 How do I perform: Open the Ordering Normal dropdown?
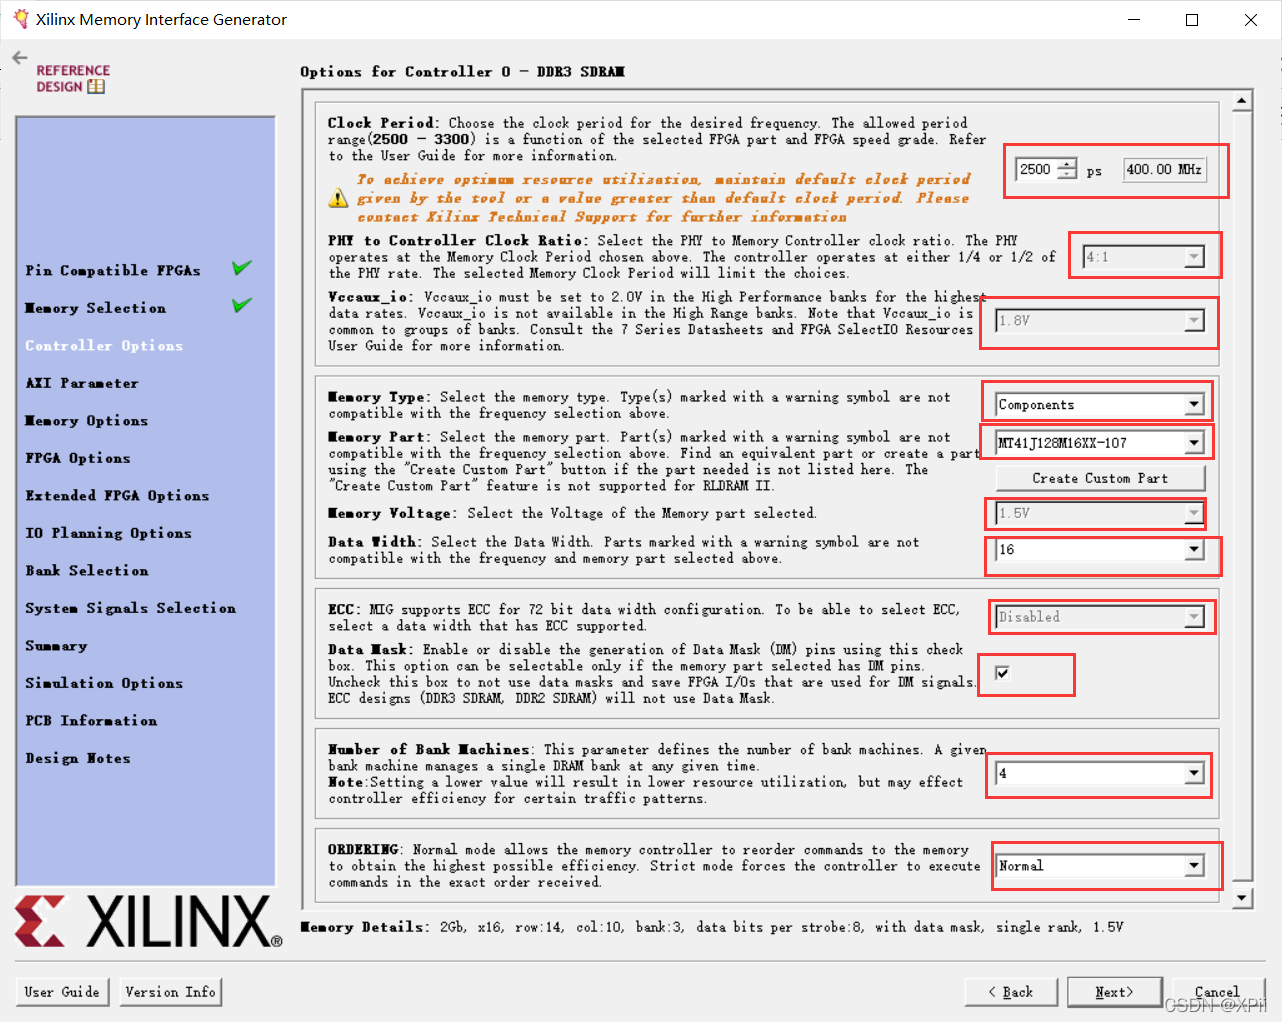1100,866
